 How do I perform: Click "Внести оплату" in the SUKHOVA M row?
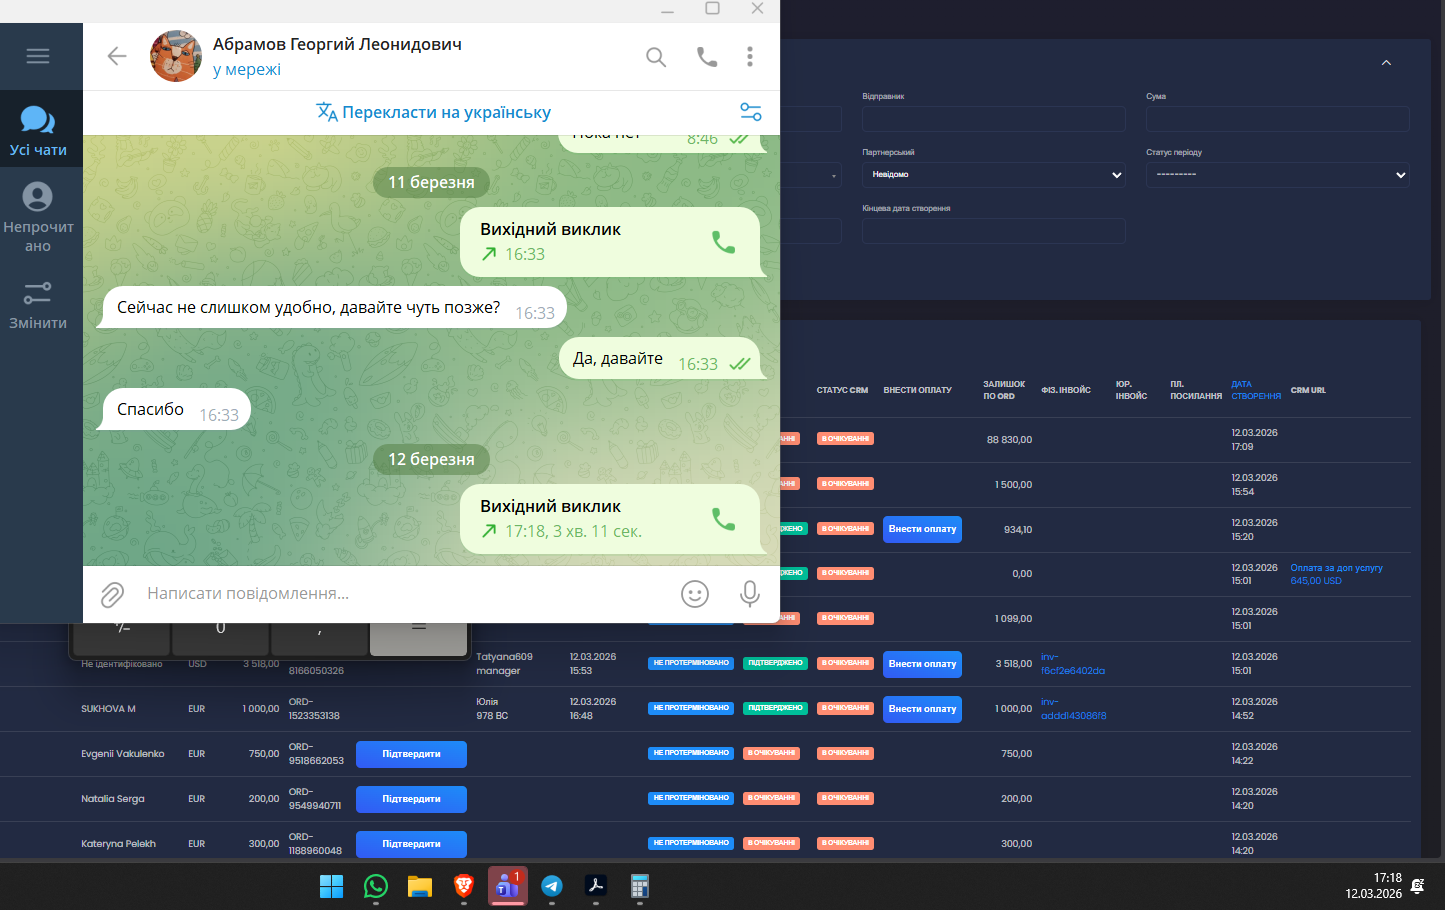(922, 709)
